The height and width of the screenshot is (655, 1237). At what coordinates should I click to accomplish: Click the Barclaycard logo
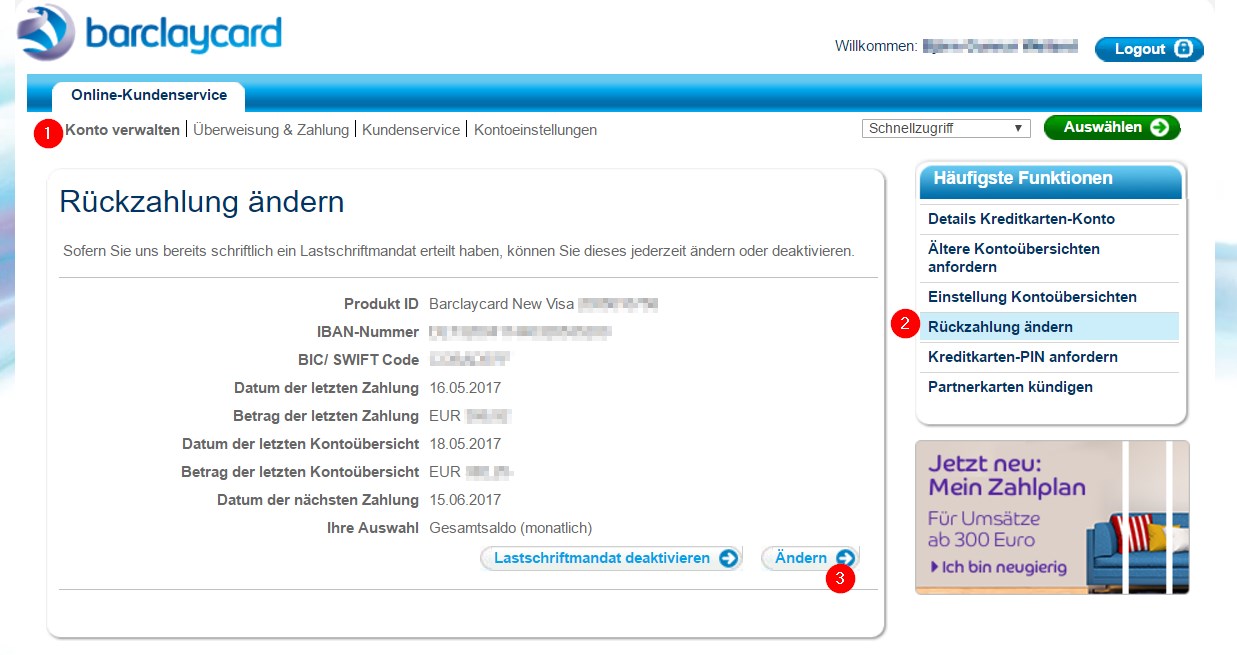tap(149, 33)
